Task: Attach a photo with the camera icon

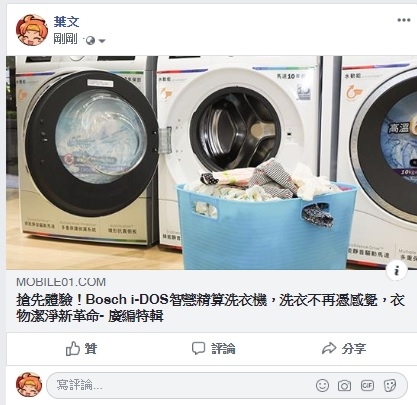Action: 344,386
